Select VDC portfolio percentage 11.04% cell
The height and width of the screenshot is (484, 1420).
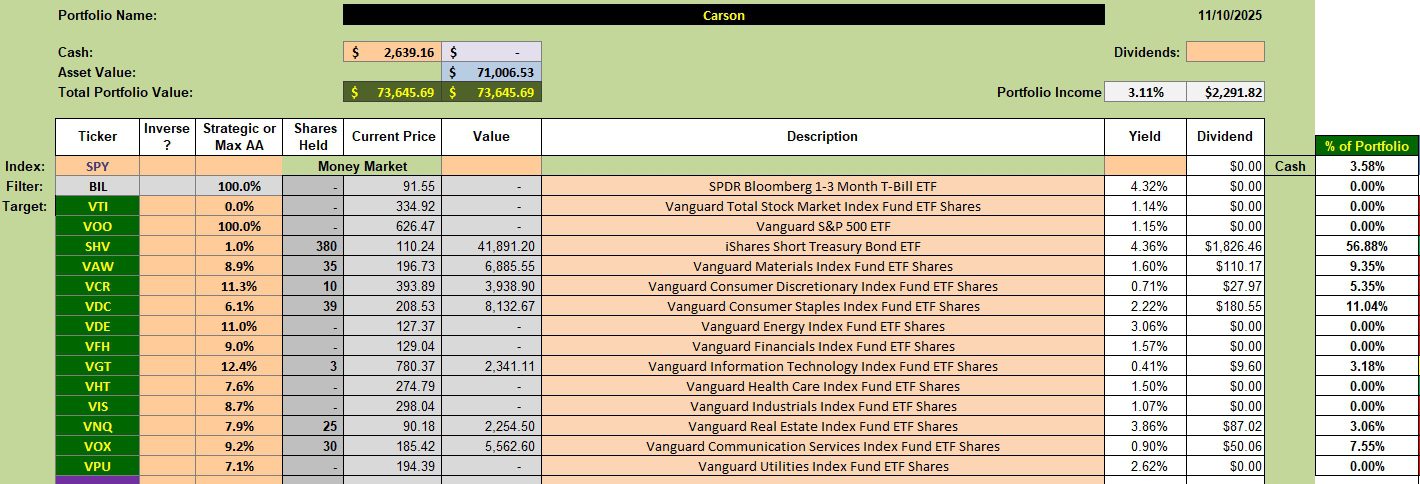pos(1366,306)
